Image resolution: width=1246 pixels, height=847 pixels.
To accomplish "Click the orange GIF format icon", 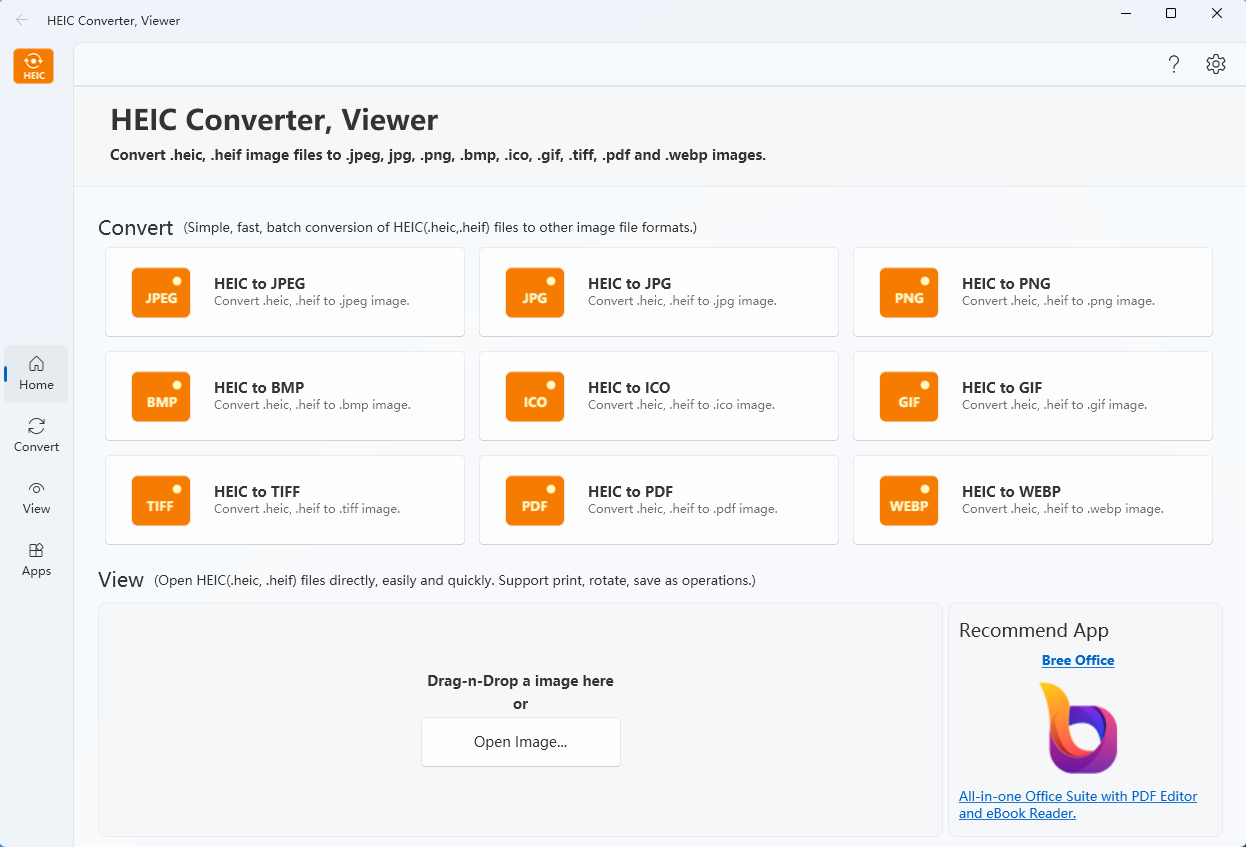I will [909, 397].
